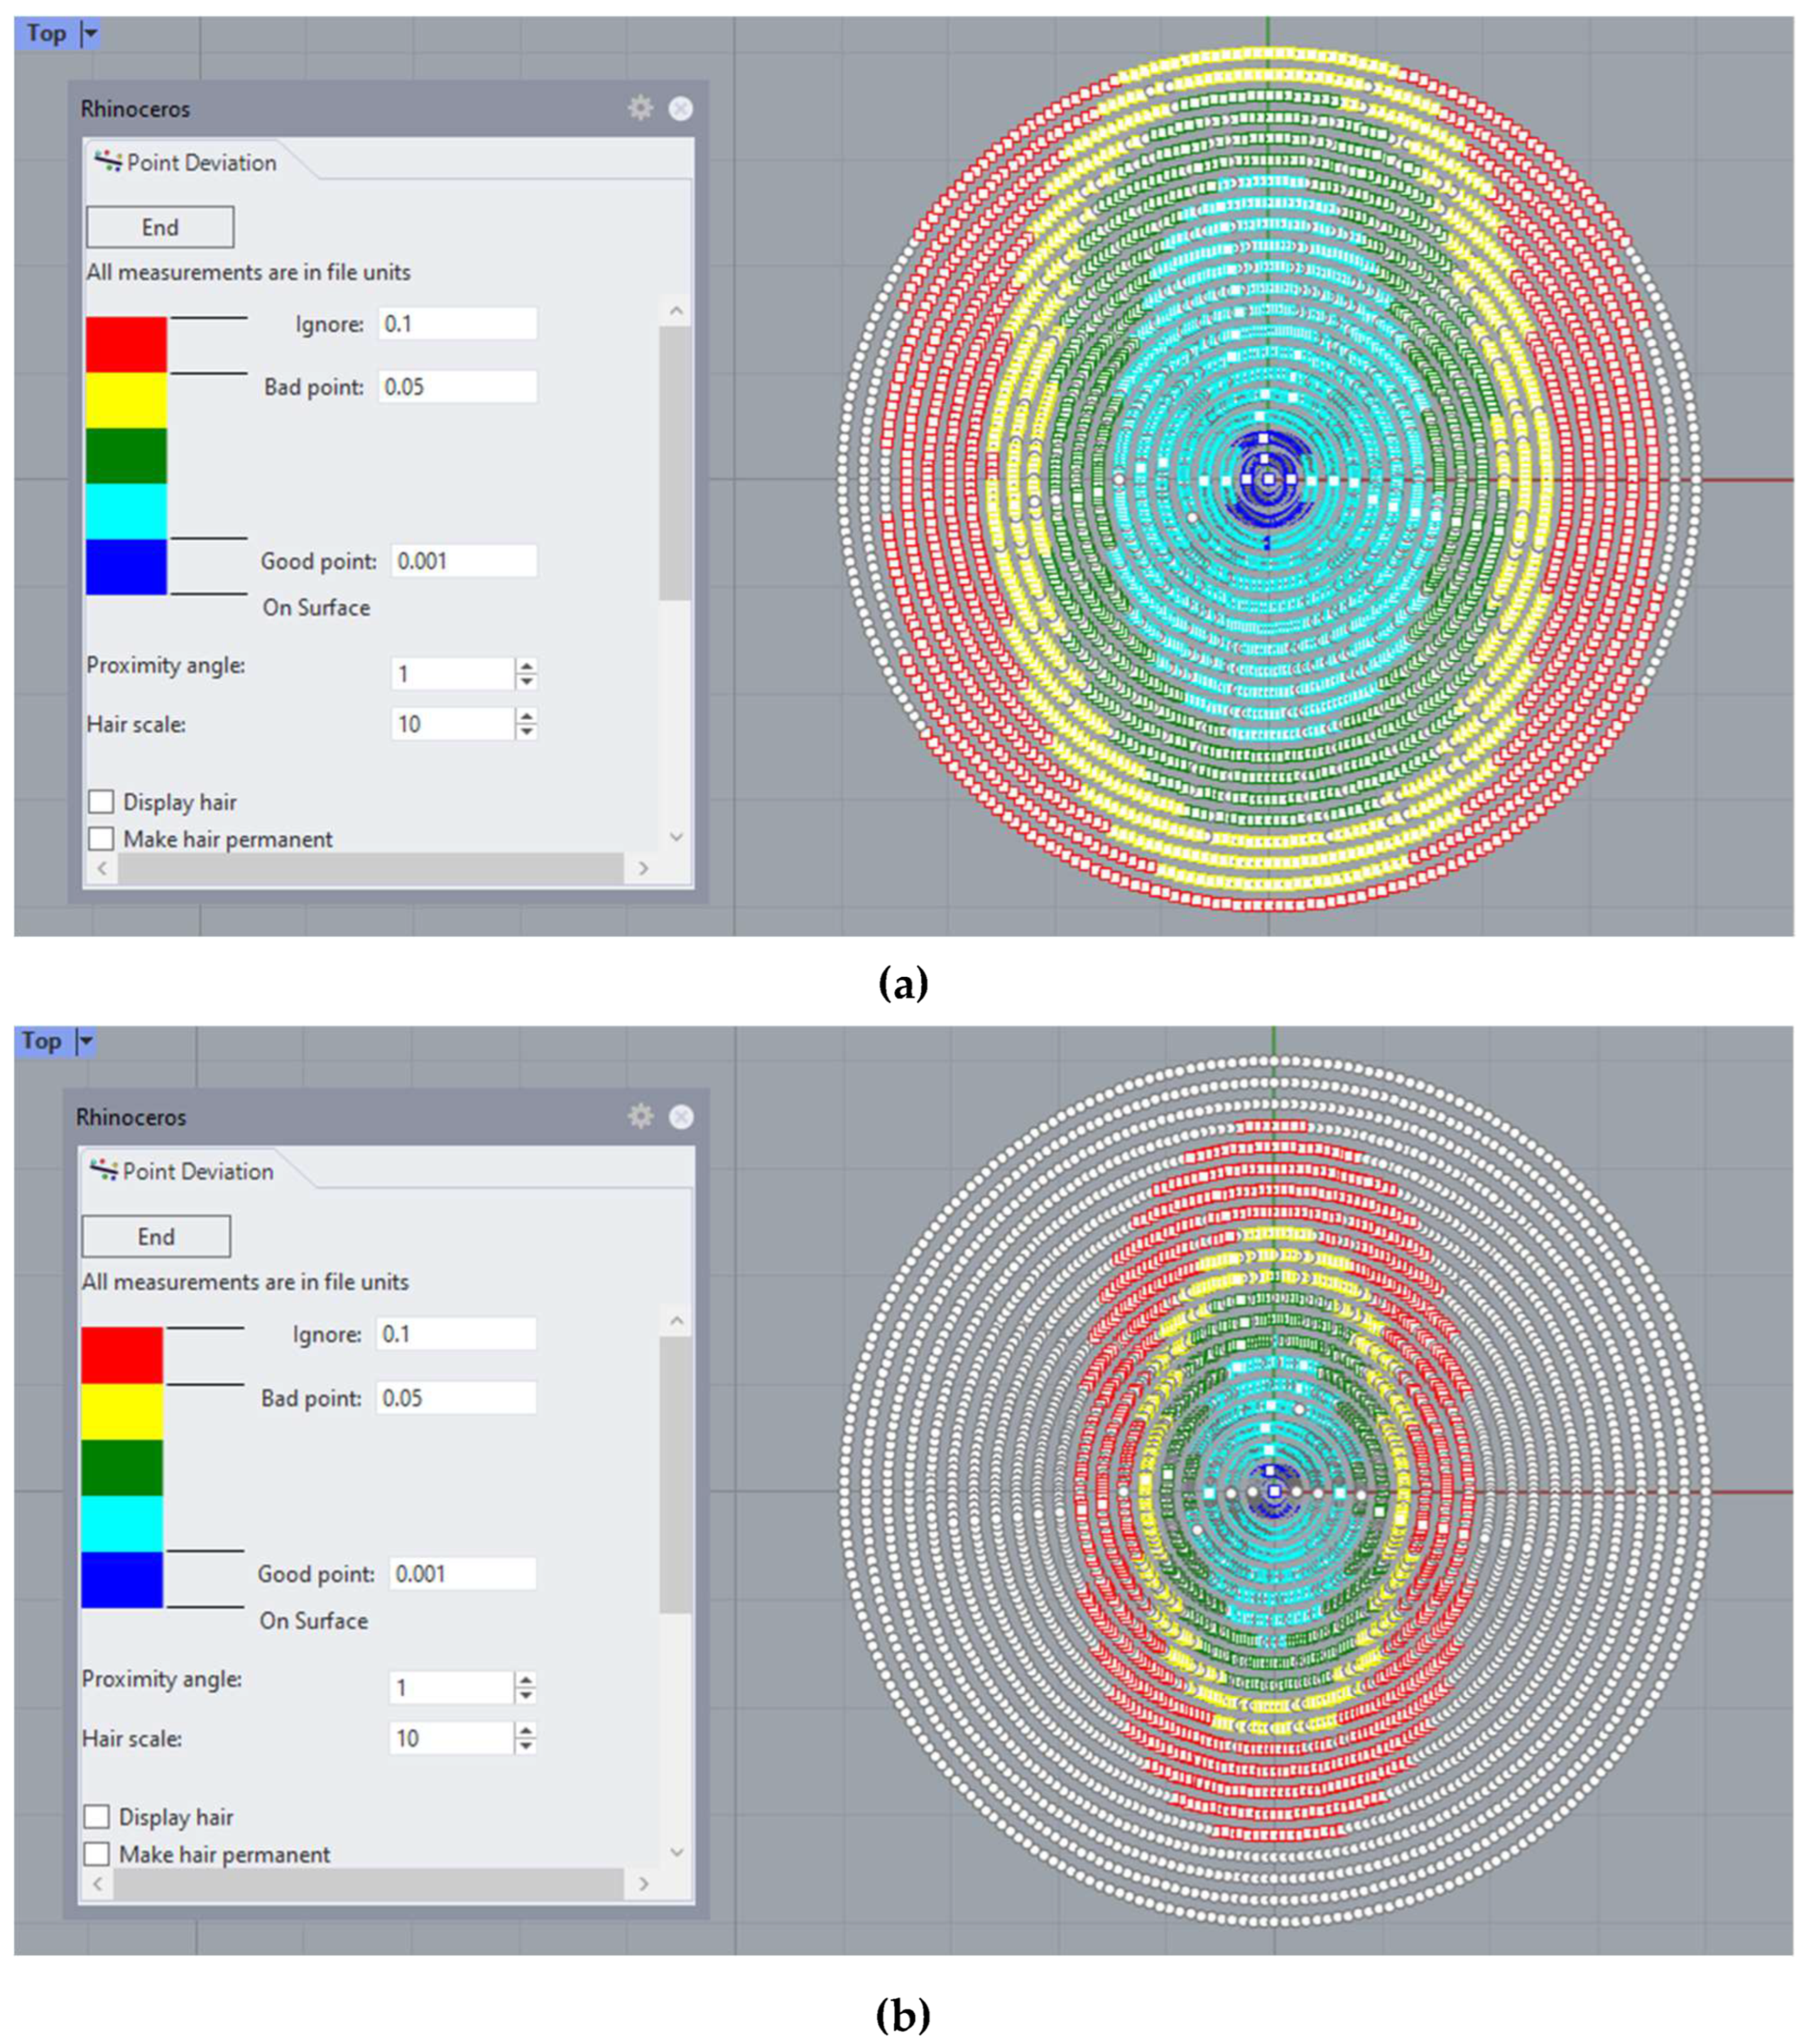
Task: Select Point Deviation tab in figure (a)
Action: point(200,162)
